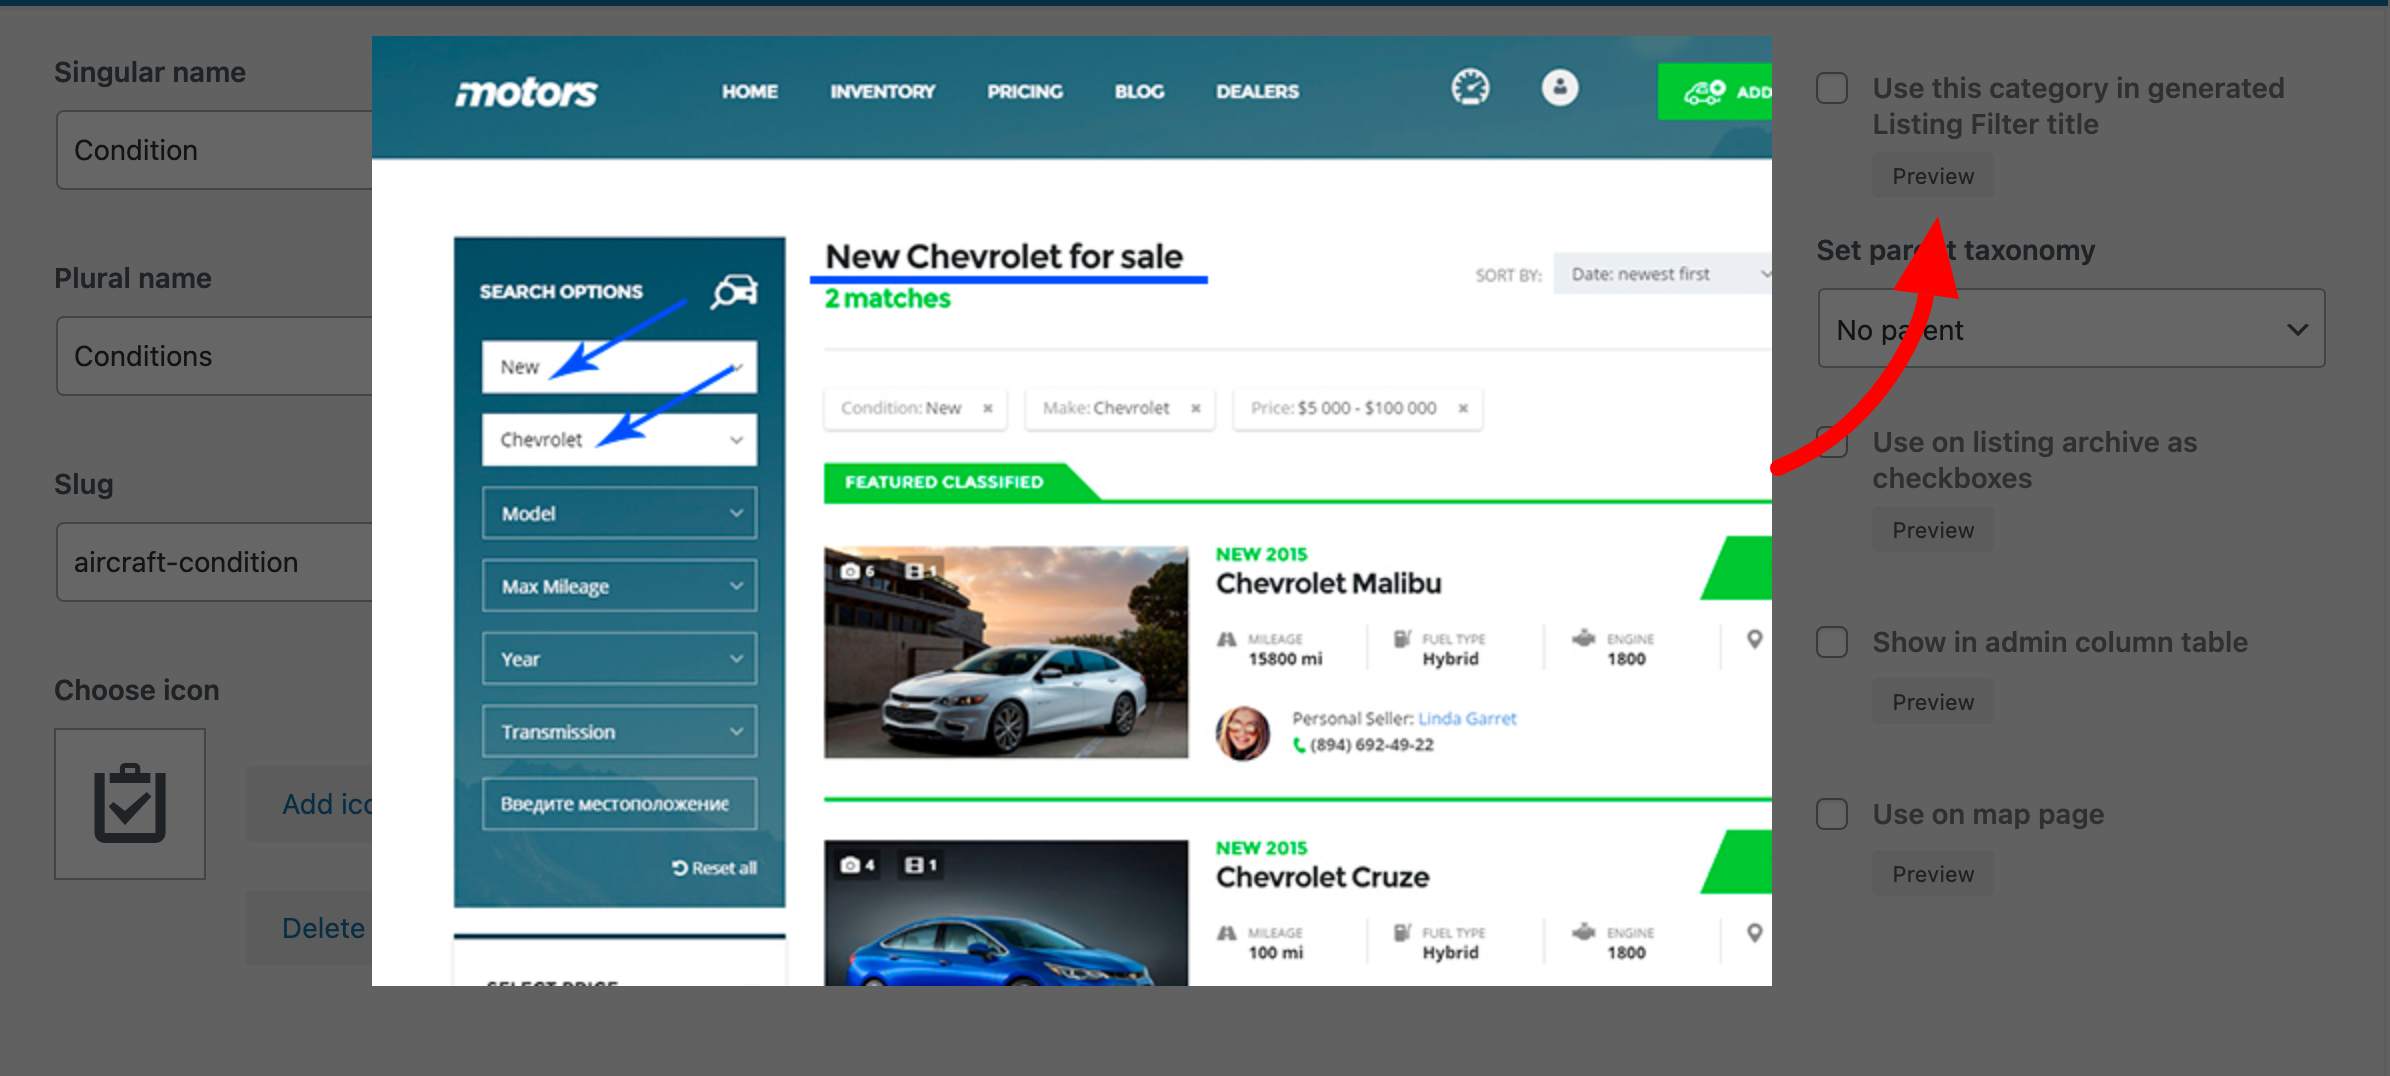Go to the Dealers menu item
The height and width of the screenshot is (1076, 2390).
(x=1257, y=92)
